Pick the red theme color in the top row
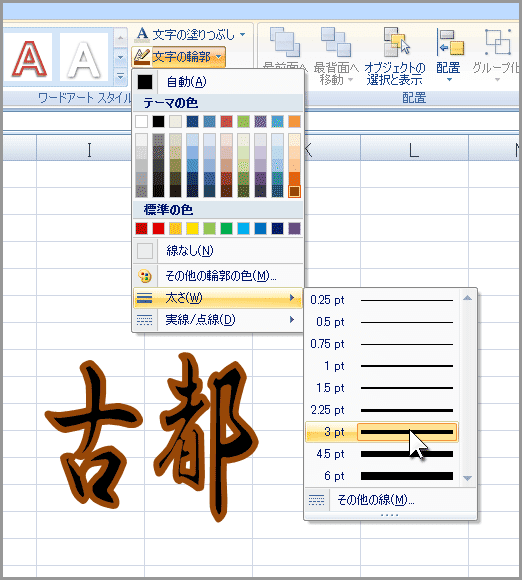The image size is (522, 580). coord(226,121)
